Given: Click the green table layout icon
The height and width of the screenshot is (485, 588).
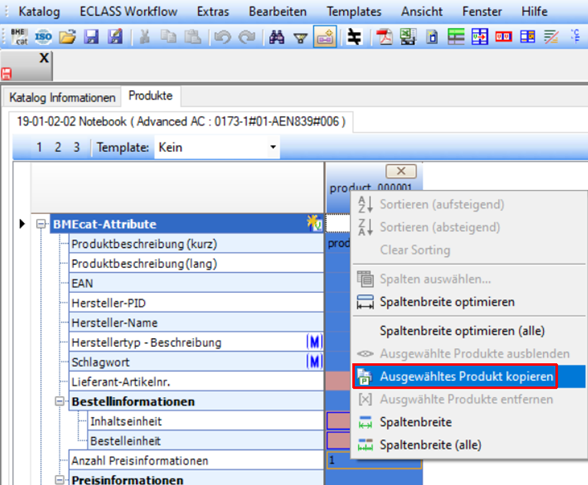Looking at the screenshot, I should (x=456, y=37).
